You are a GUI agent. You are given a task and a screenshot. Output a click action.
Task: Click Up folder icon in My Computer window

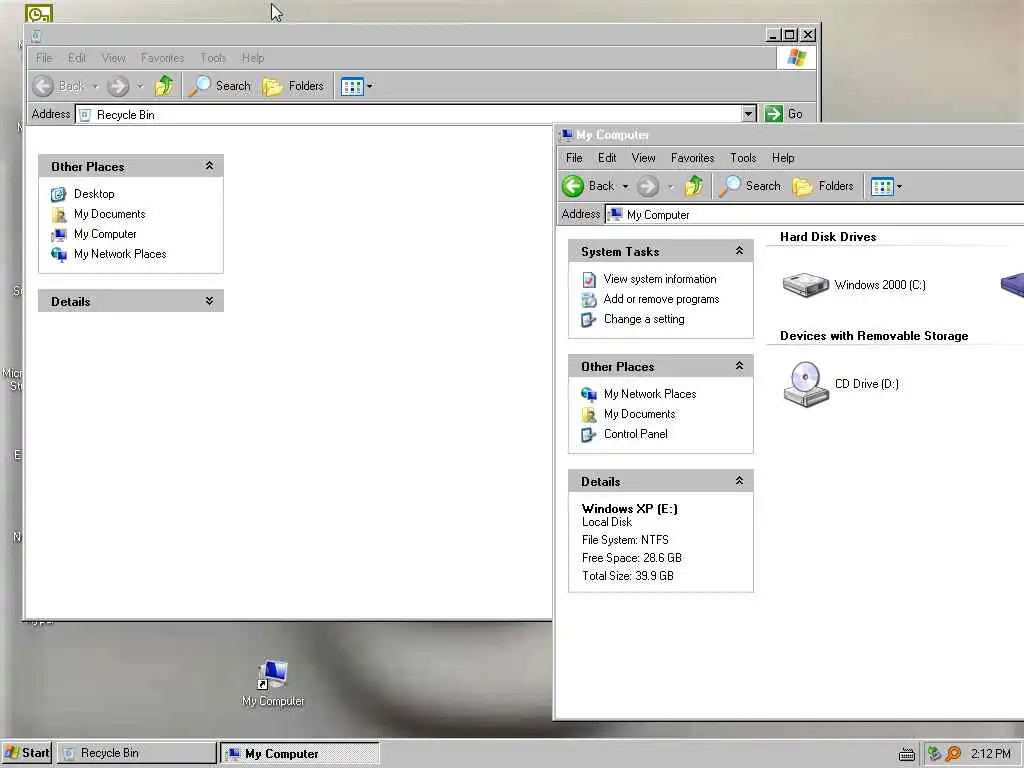click(694, 186)
